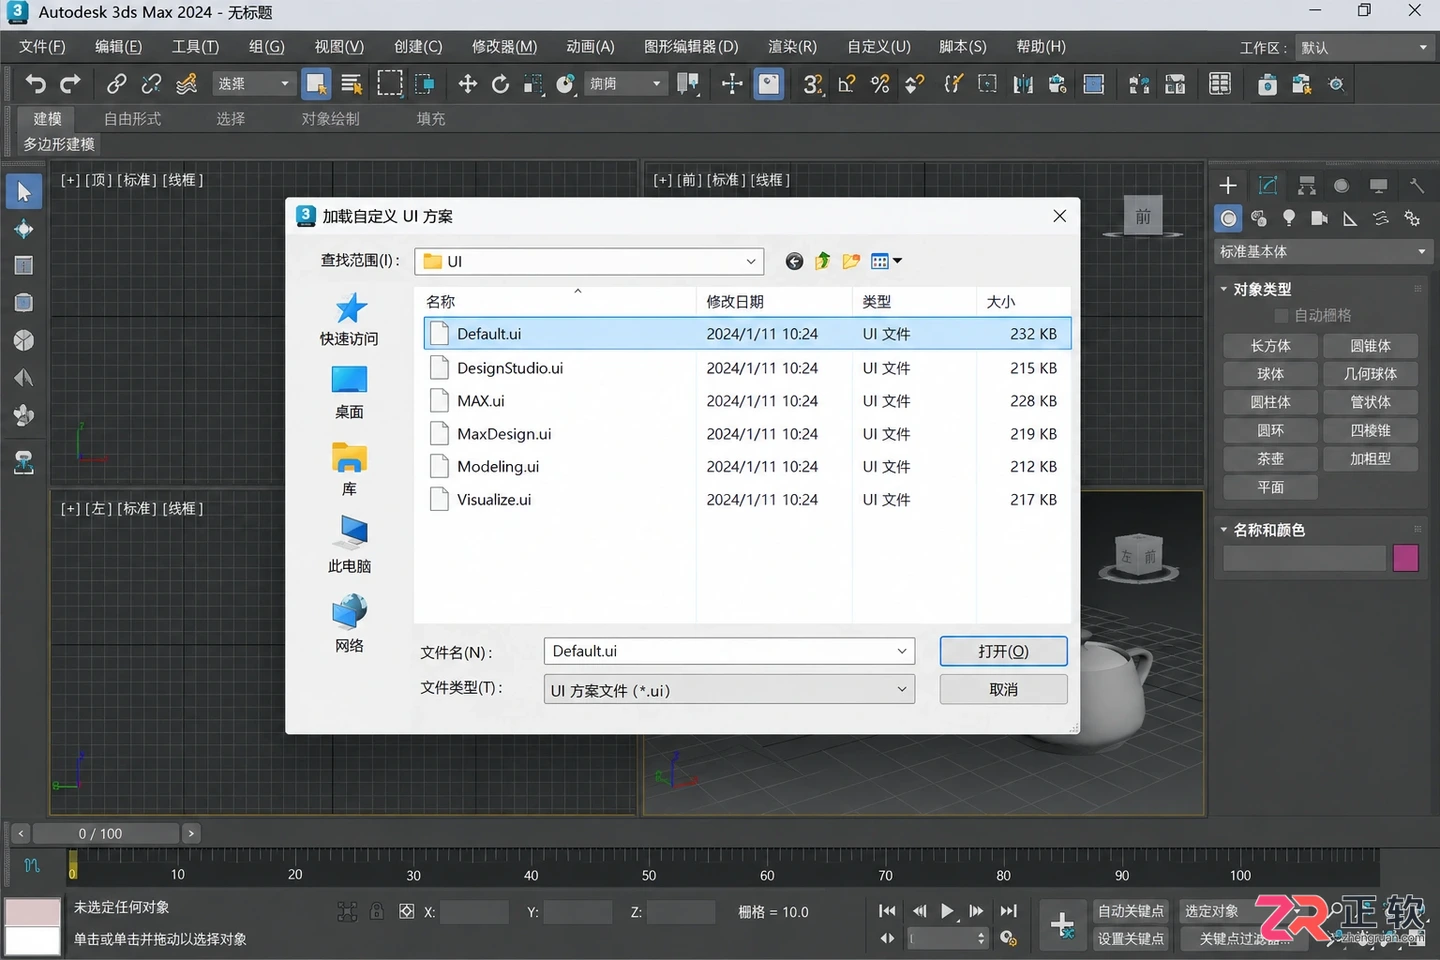Toggle the Angle Snap icon
Image resolution: width=1440 pixels, height=960 pixels.
tap(847, 84)
